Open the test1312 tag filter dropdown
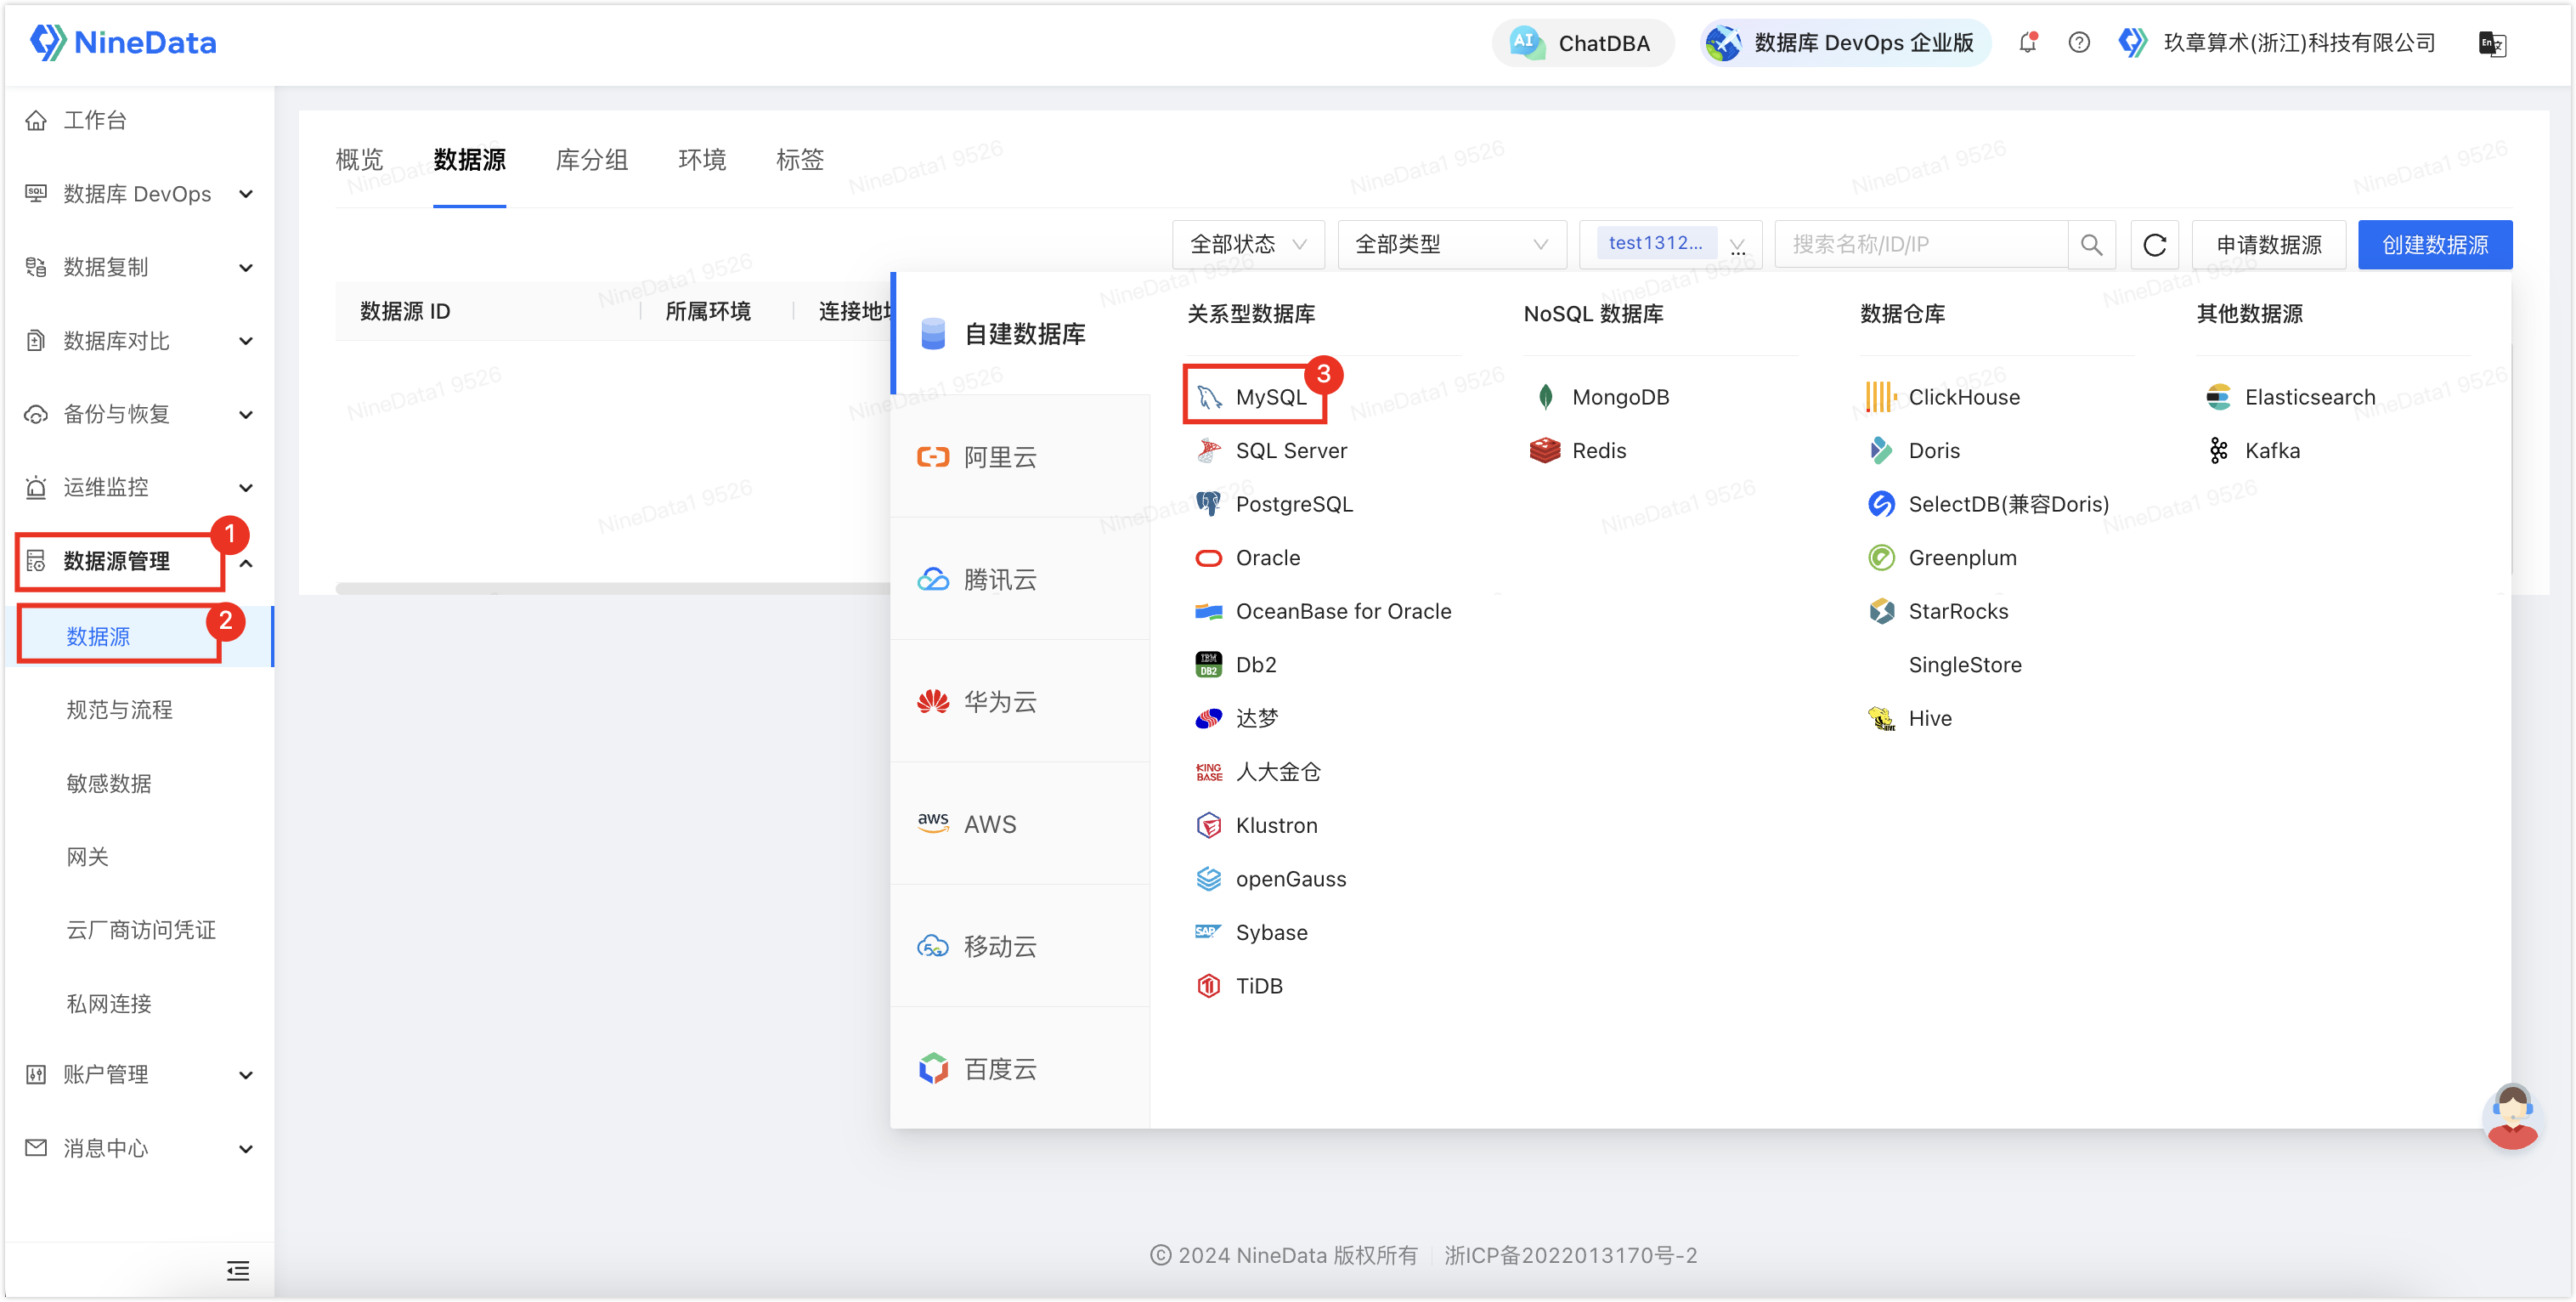Screen dimensions: 2576x1302 pos(1670,244)
